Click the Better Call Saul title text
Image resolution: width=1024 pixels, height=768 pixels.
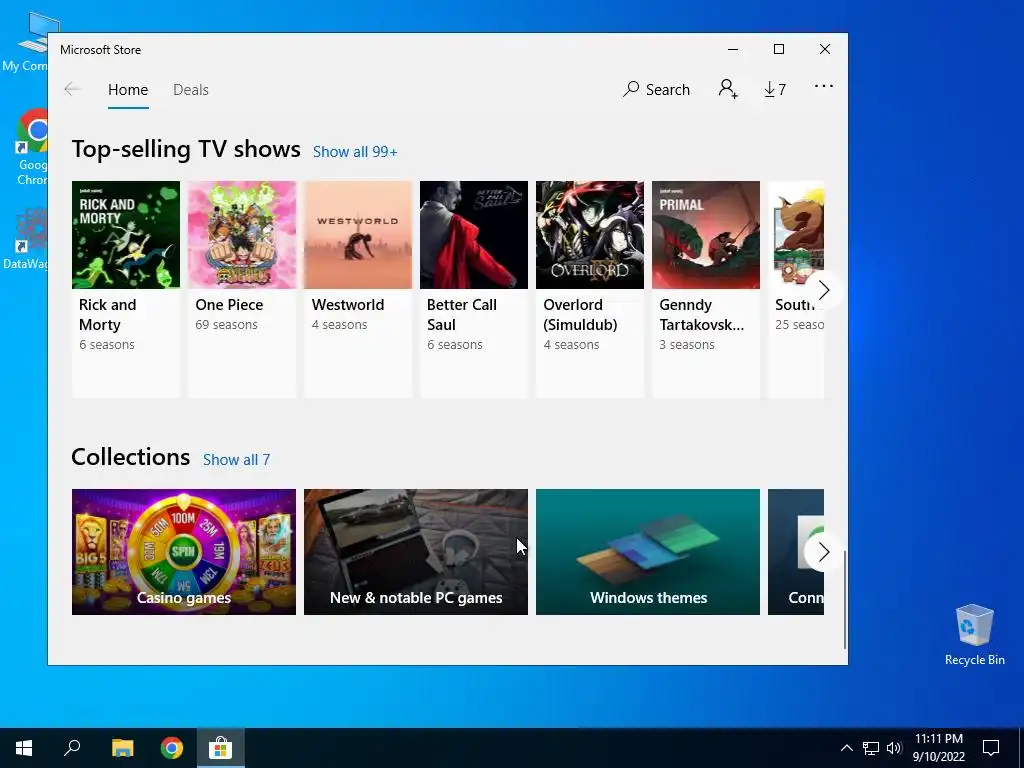coord(462,315)
